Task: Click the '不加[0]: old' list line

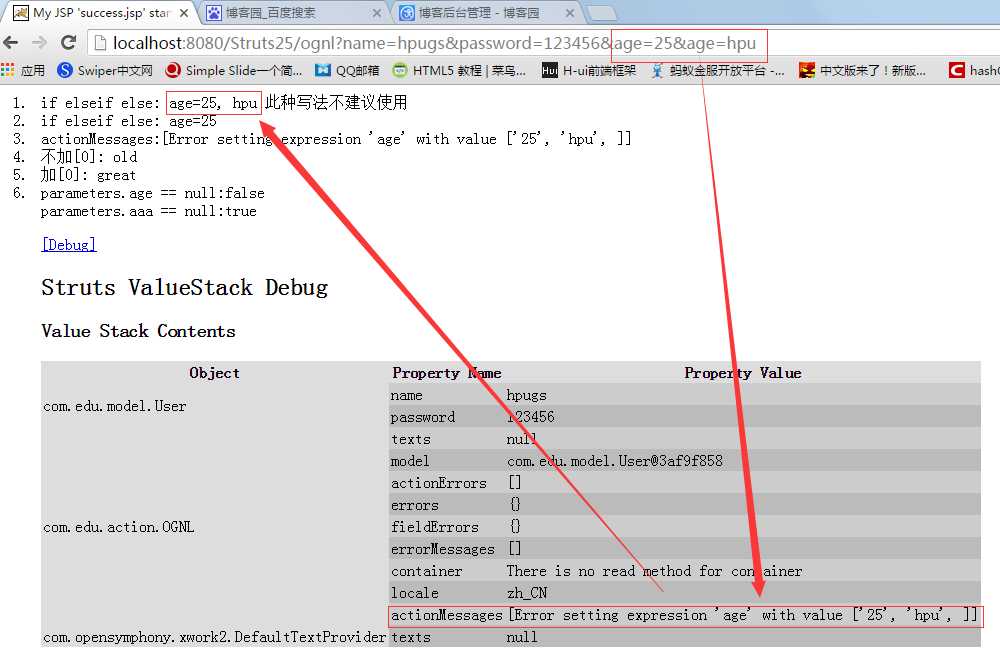Action: tap(89, 157)
